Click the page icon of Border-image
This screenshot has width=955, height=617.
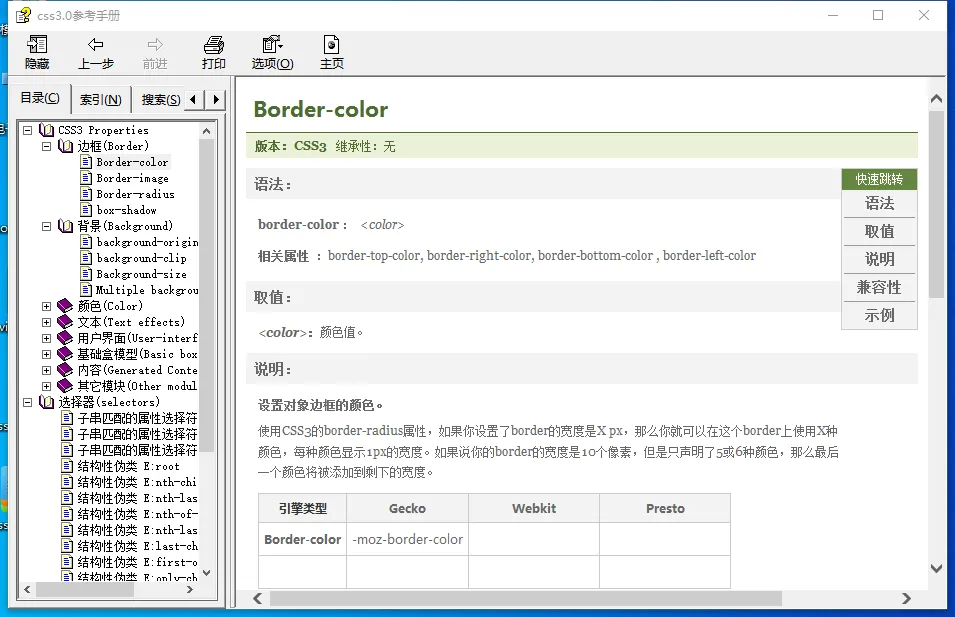[86, 178]
